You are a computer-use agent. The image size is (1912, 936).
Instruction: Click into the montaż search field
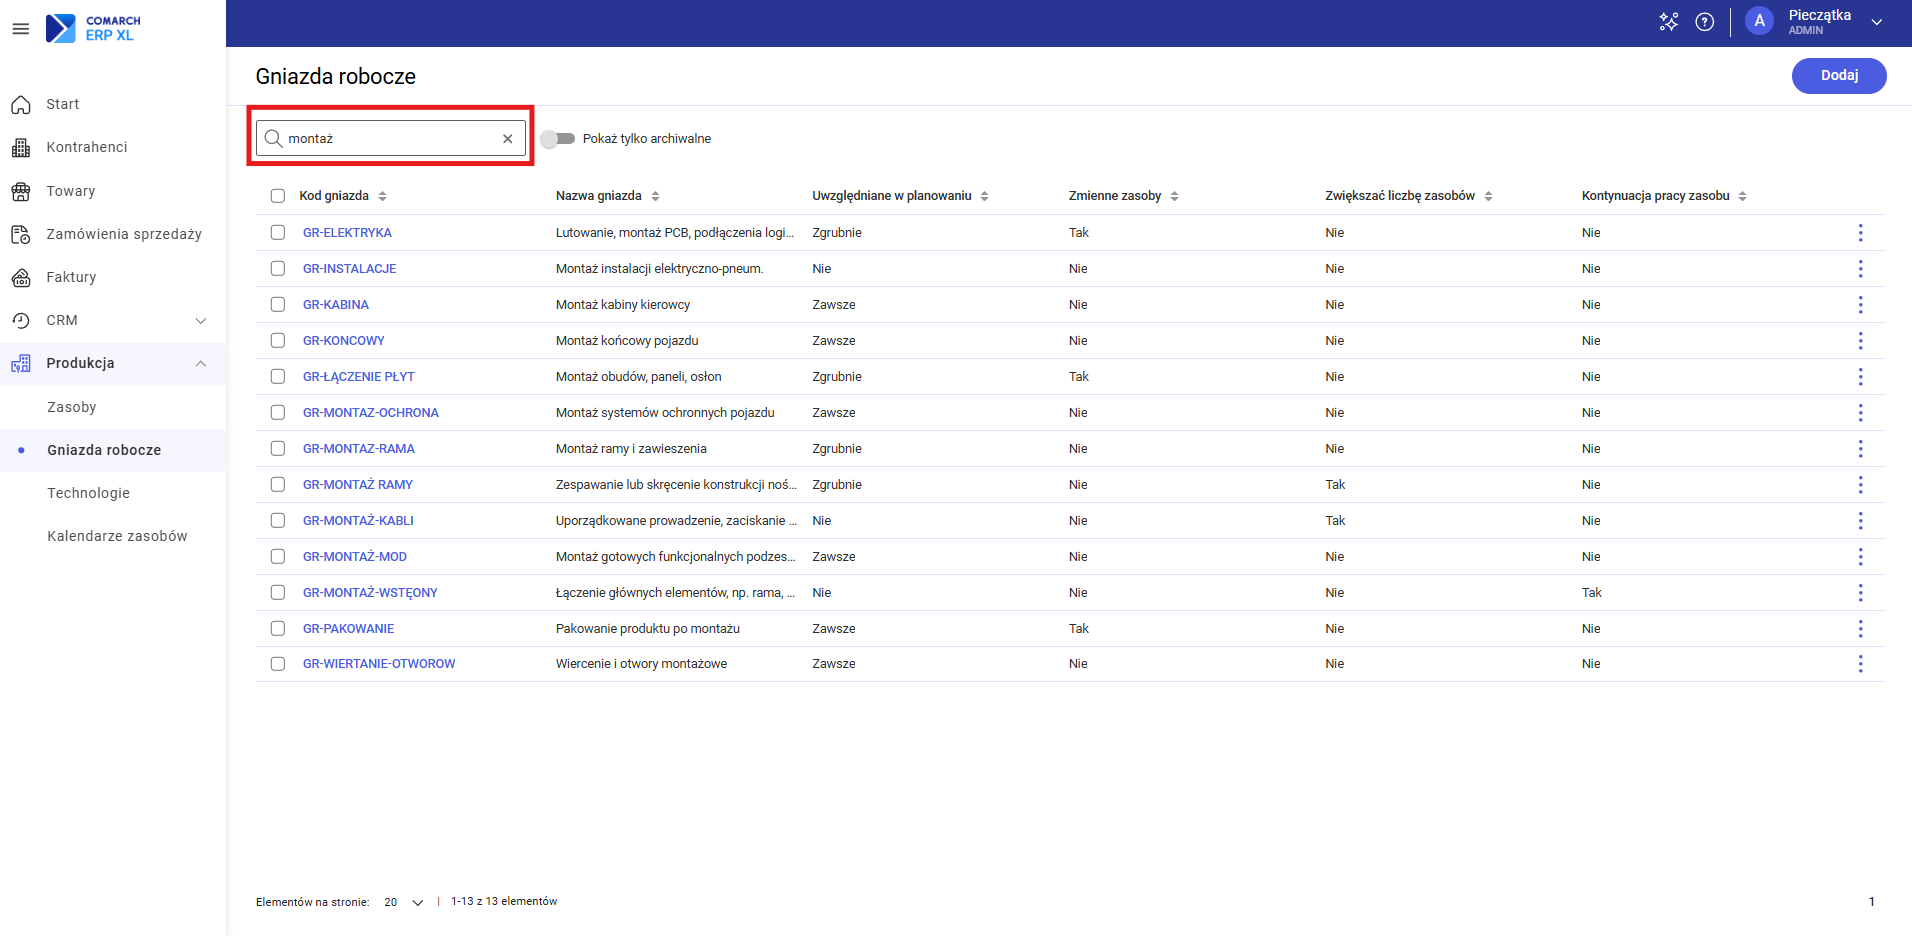(x=390, y=139)
